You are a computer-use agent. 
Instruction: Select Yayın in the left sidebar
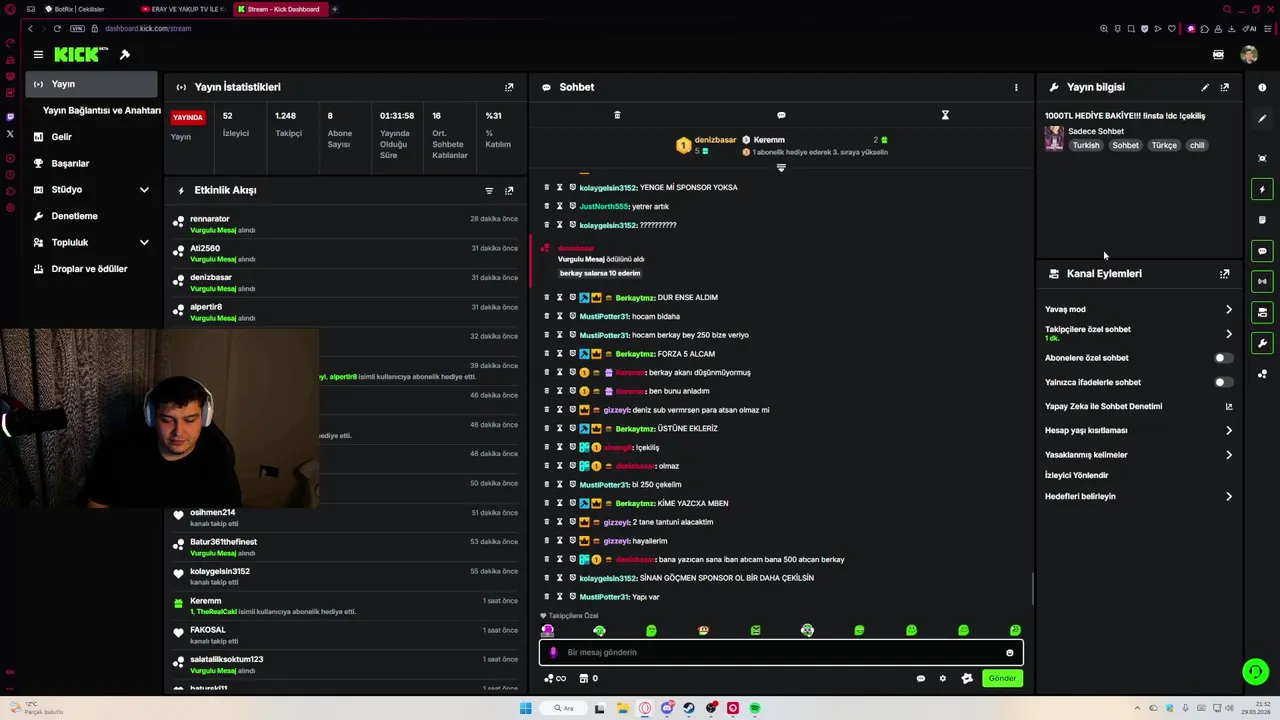pyautogui.click(x=91, y=84)
